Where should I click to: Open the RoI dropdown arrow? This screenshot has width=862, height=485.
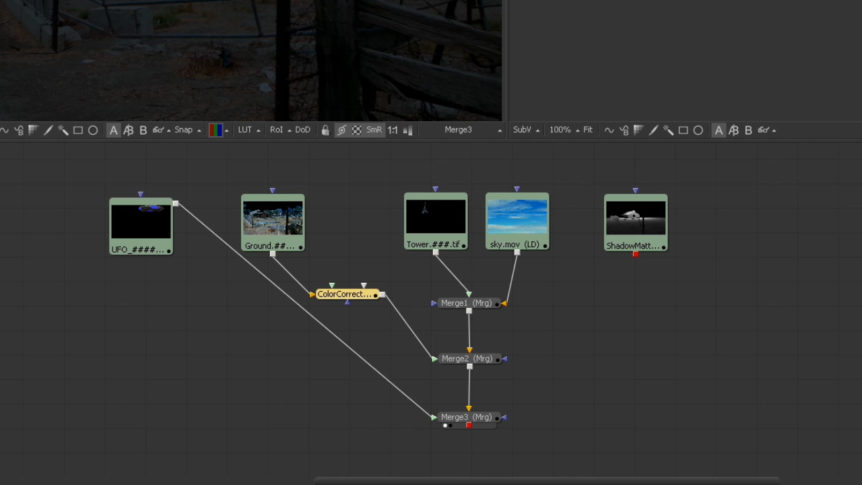coord(289,131)
